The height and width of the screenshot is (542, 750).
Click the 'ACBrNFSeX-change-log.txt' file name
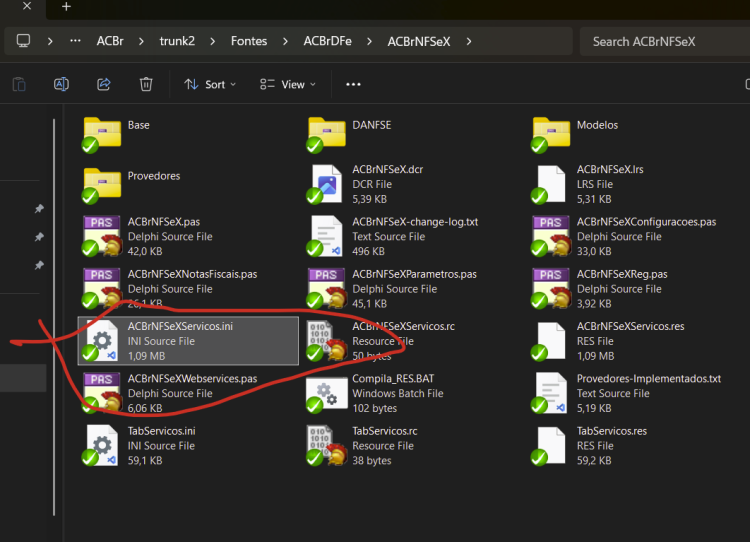[x=415, y=222]
